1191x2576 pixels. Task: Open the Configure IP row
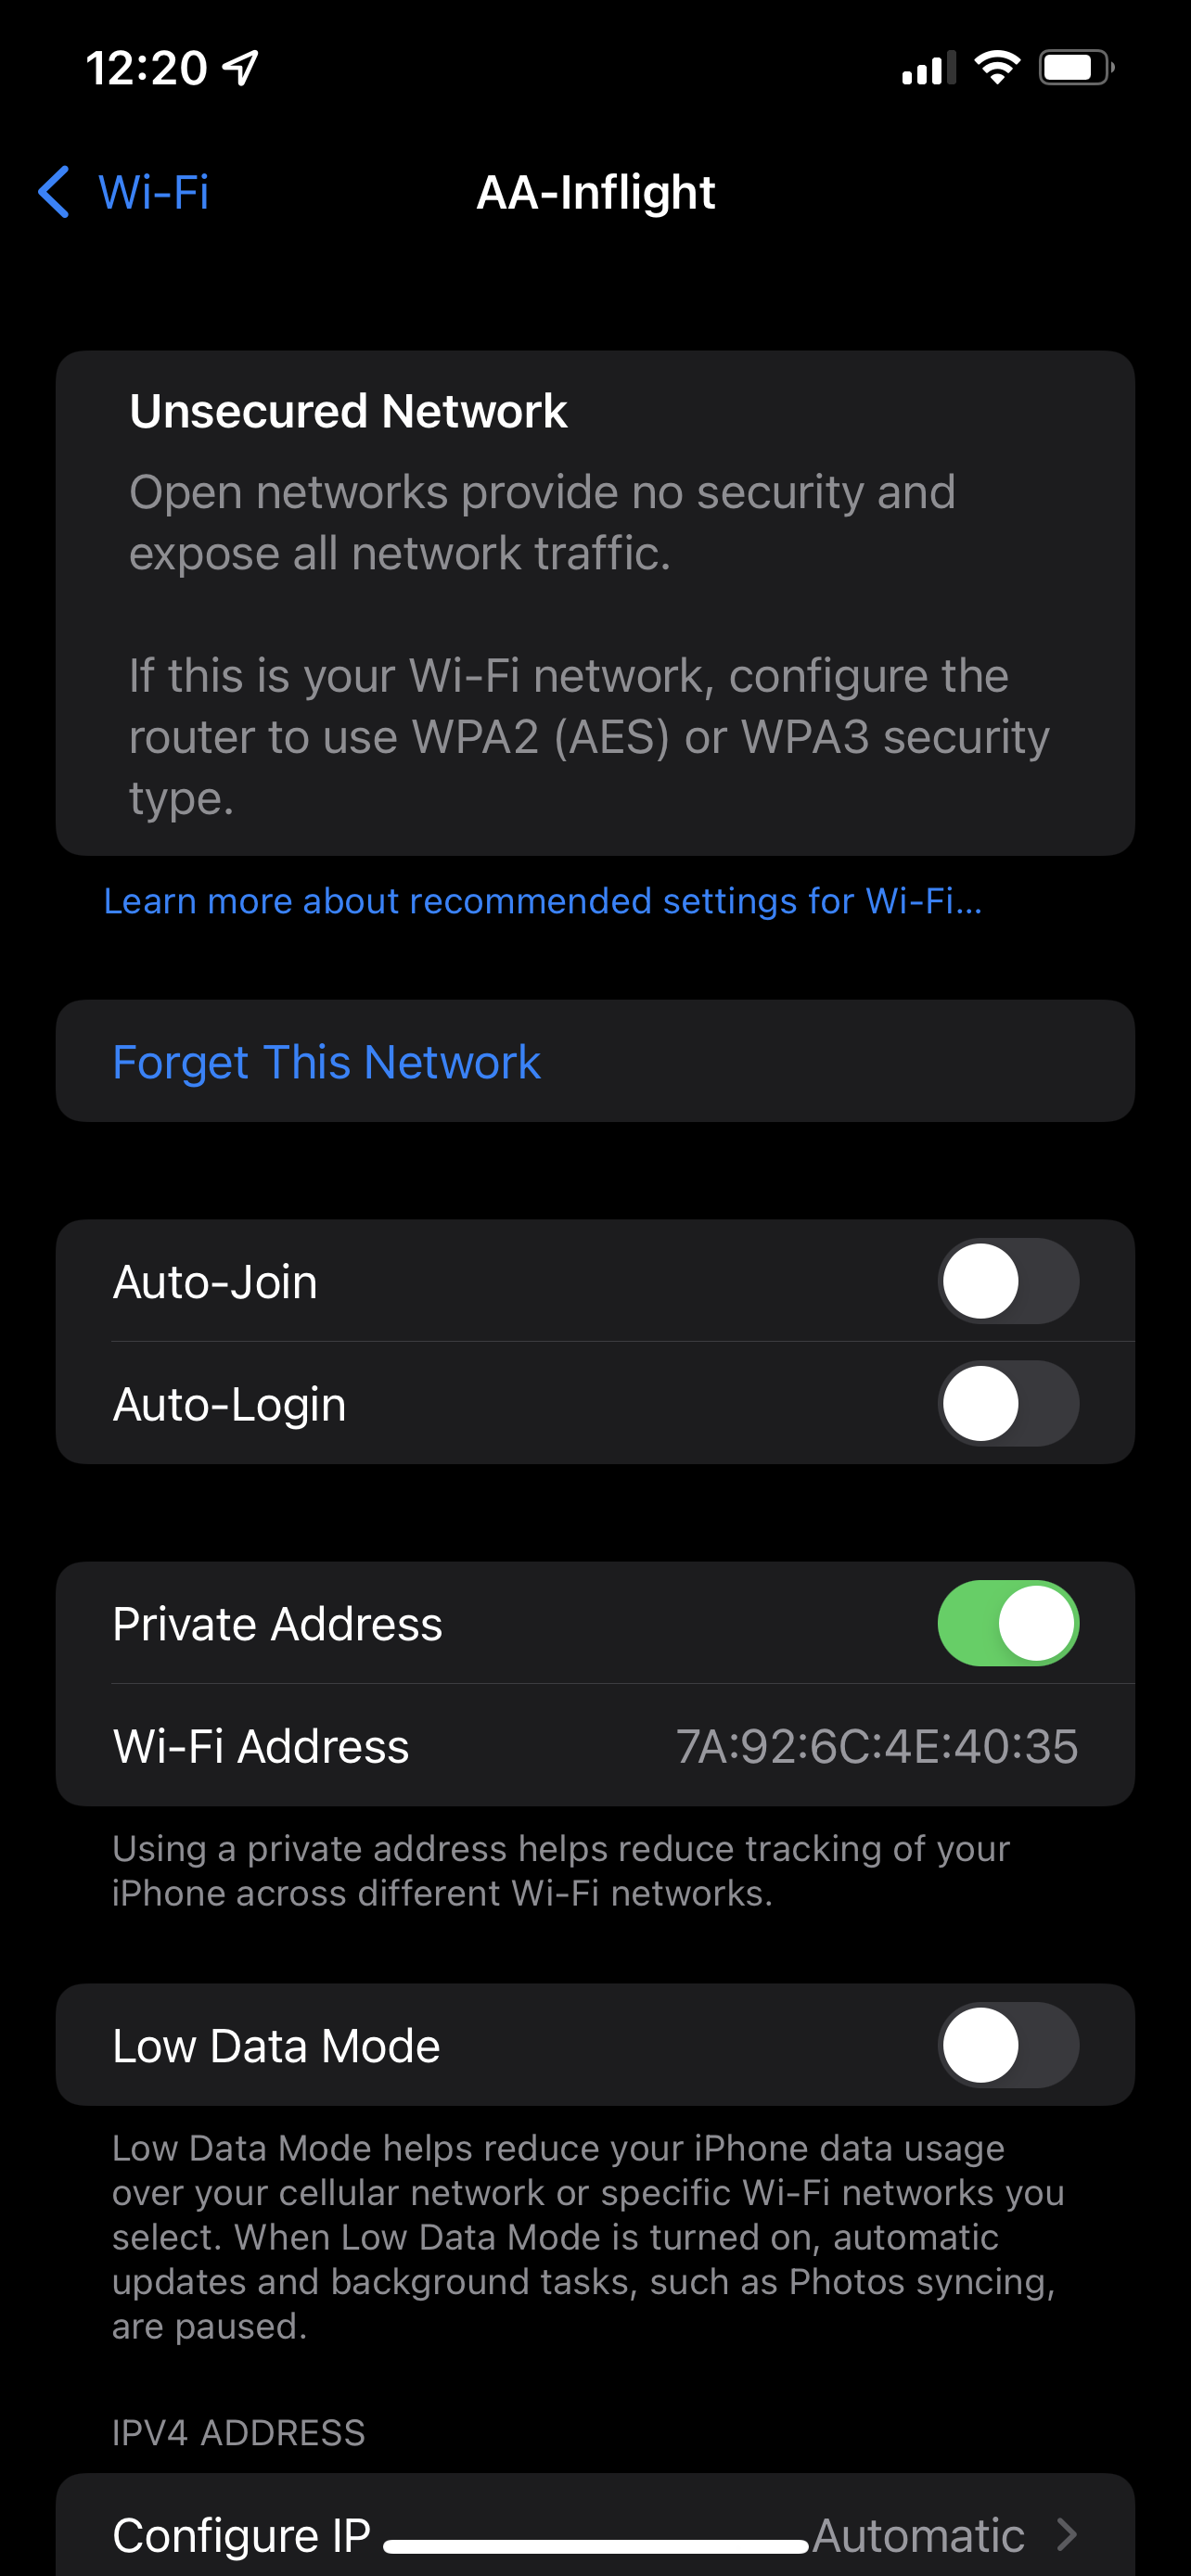pos(595,2526)
